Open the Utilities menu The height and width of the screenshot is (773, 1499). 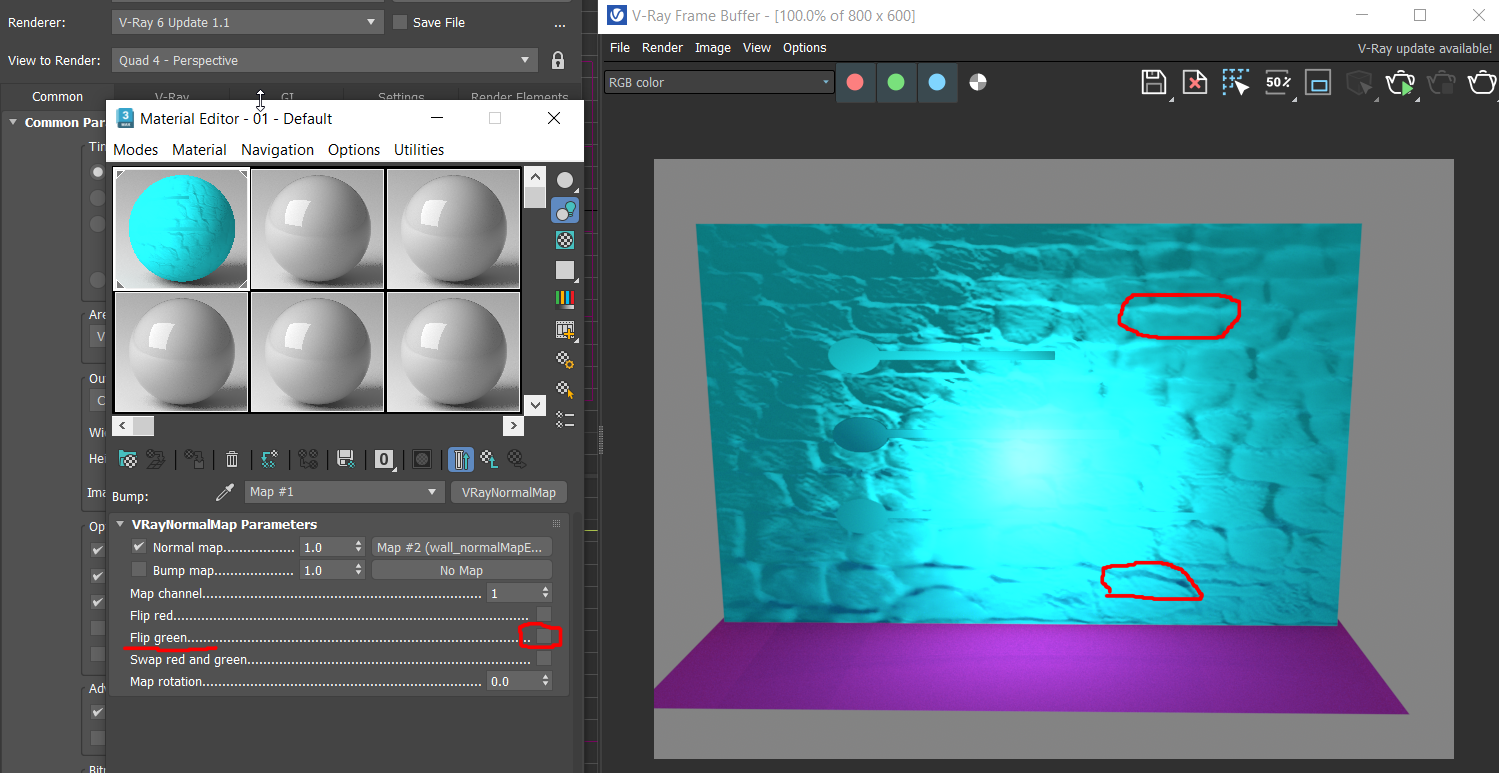419,150
